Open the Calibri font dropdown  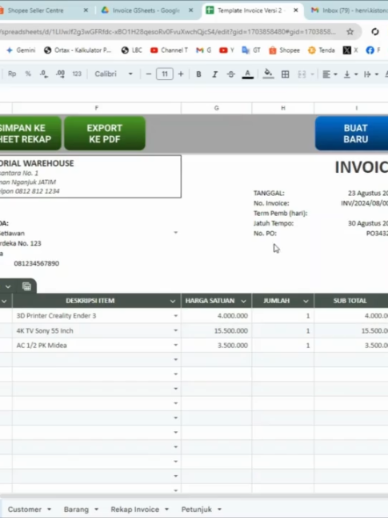point(113,74)
